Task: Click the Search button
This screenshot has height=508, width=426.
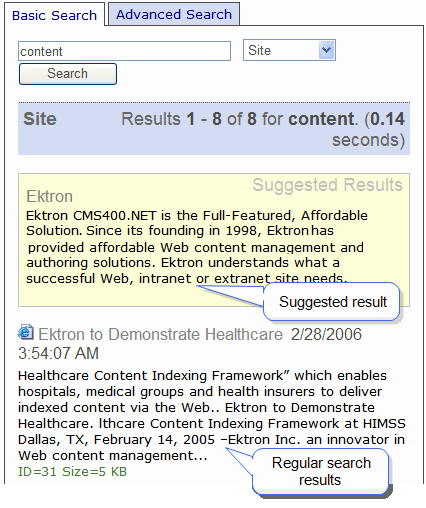Action: (x=68, y=74)
